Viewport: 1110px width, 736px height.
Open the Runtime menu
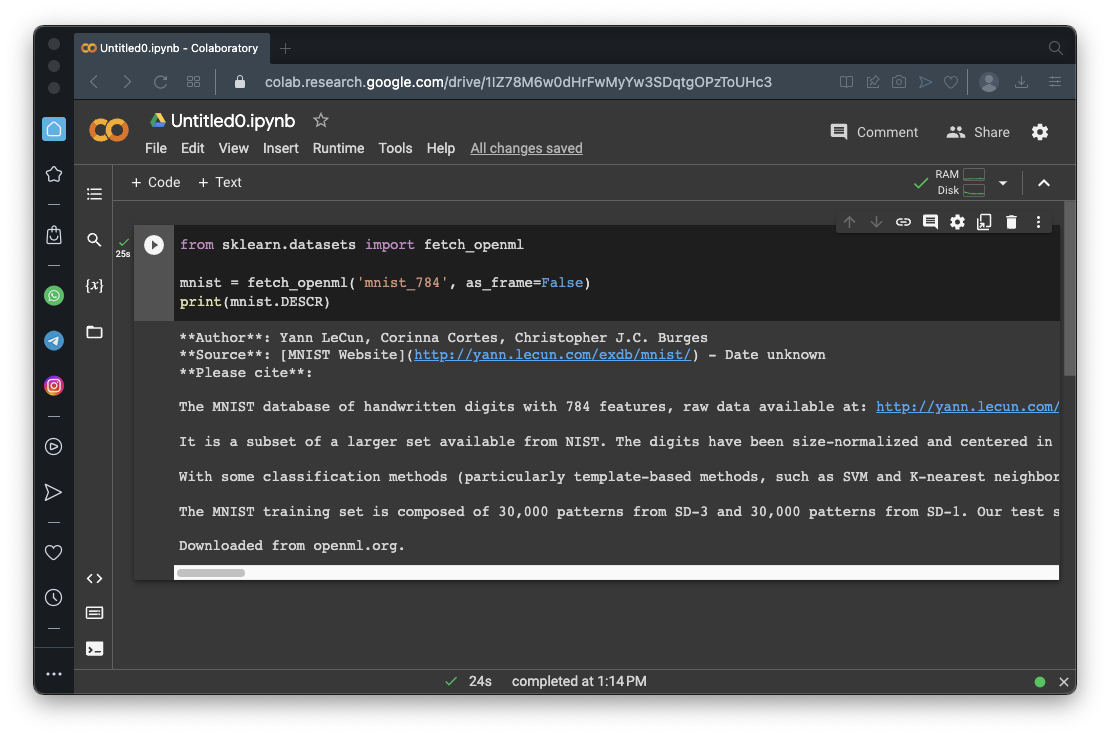click(x=338, y=148)
